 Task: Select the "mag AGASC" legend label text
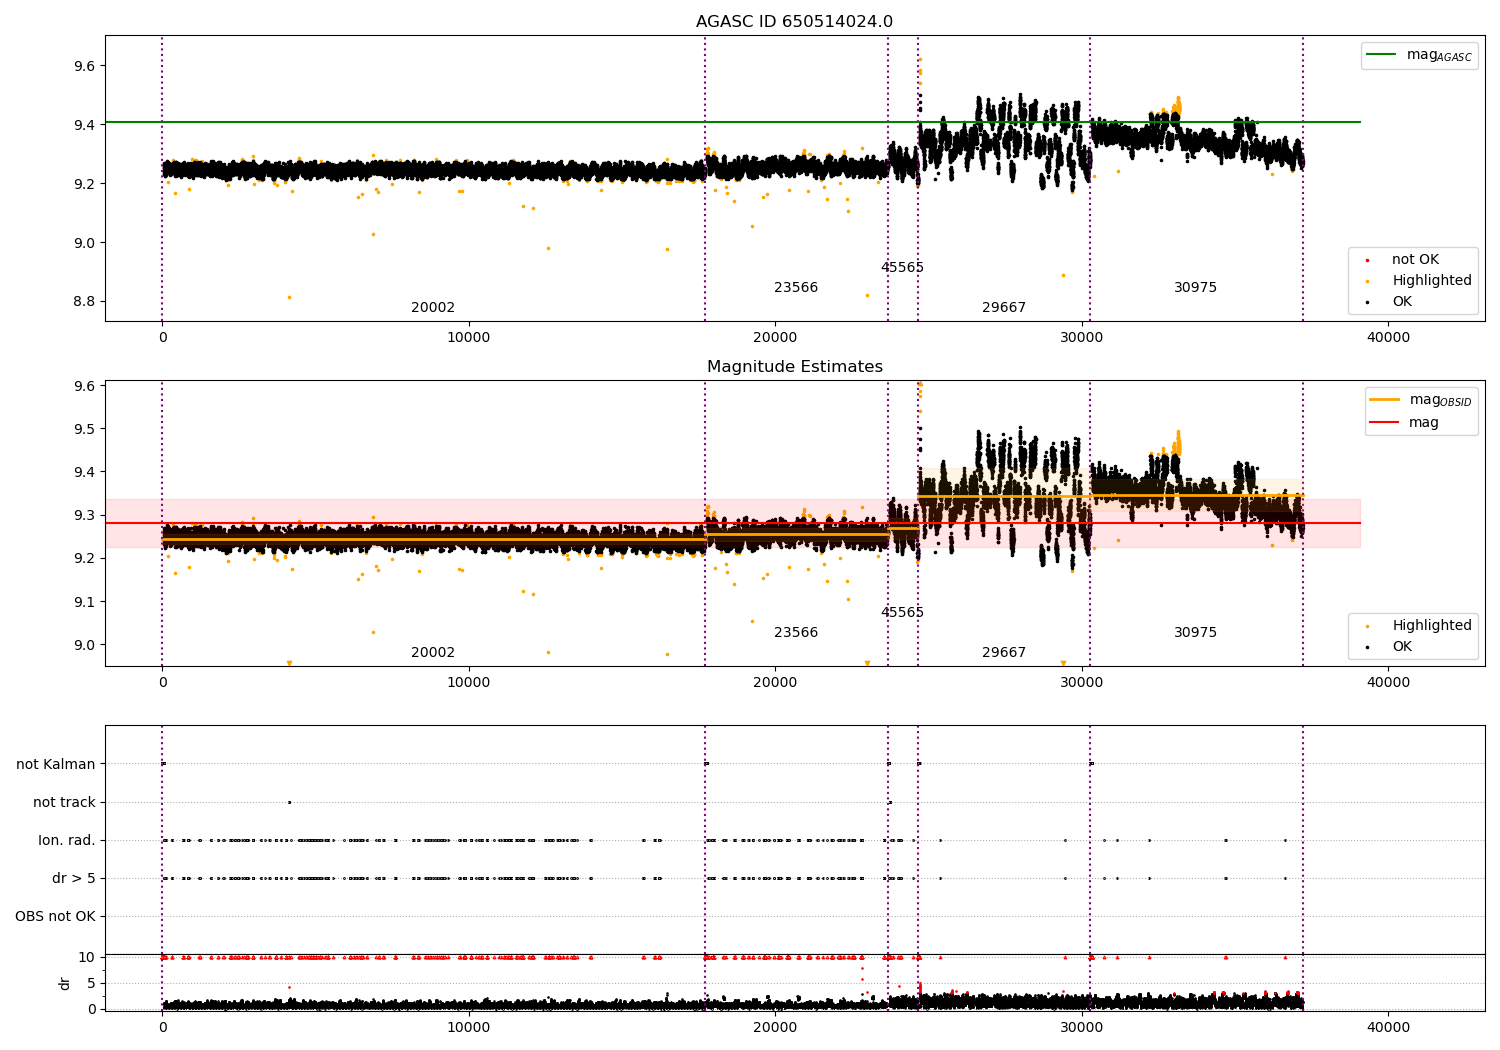point(1439,55)
